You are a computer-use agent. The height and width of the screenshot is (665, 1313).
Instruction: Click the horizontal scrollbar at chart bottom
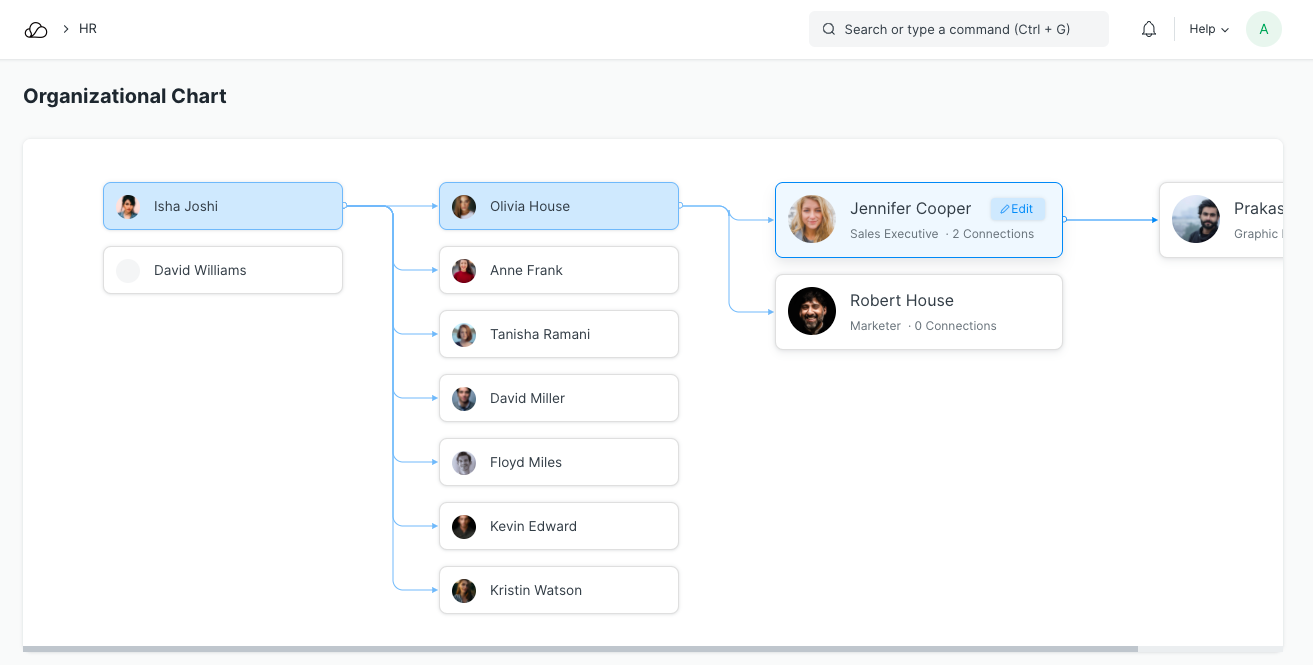580,649
